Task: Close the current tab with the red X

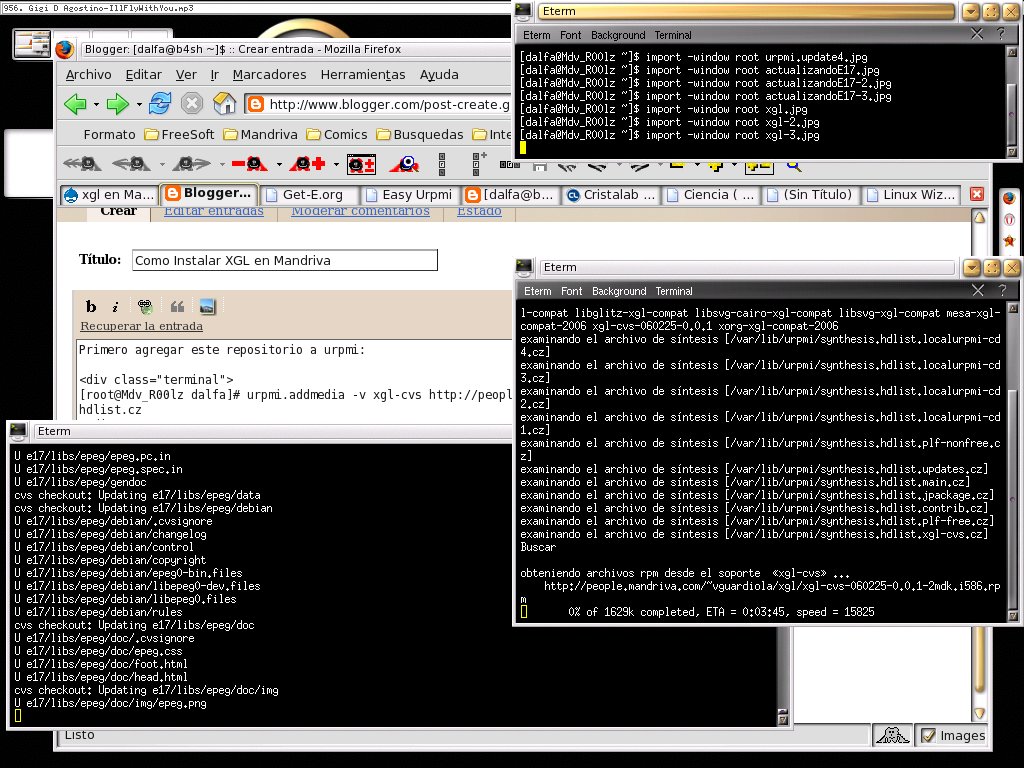Action: (x=977, y=194)
